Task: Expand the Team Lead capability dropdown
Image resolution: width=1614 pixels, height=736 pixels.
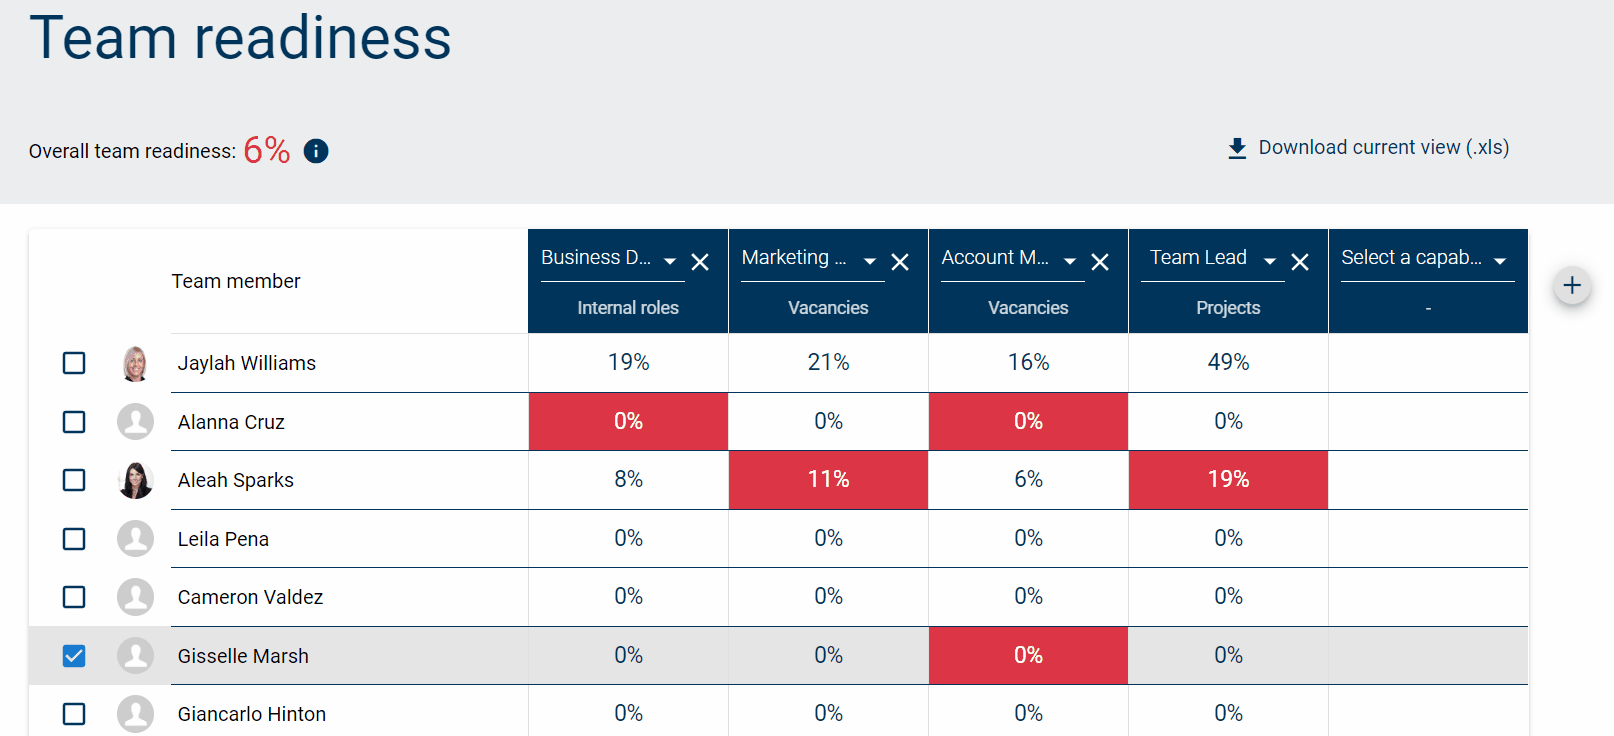Action: coord(1270,262)
